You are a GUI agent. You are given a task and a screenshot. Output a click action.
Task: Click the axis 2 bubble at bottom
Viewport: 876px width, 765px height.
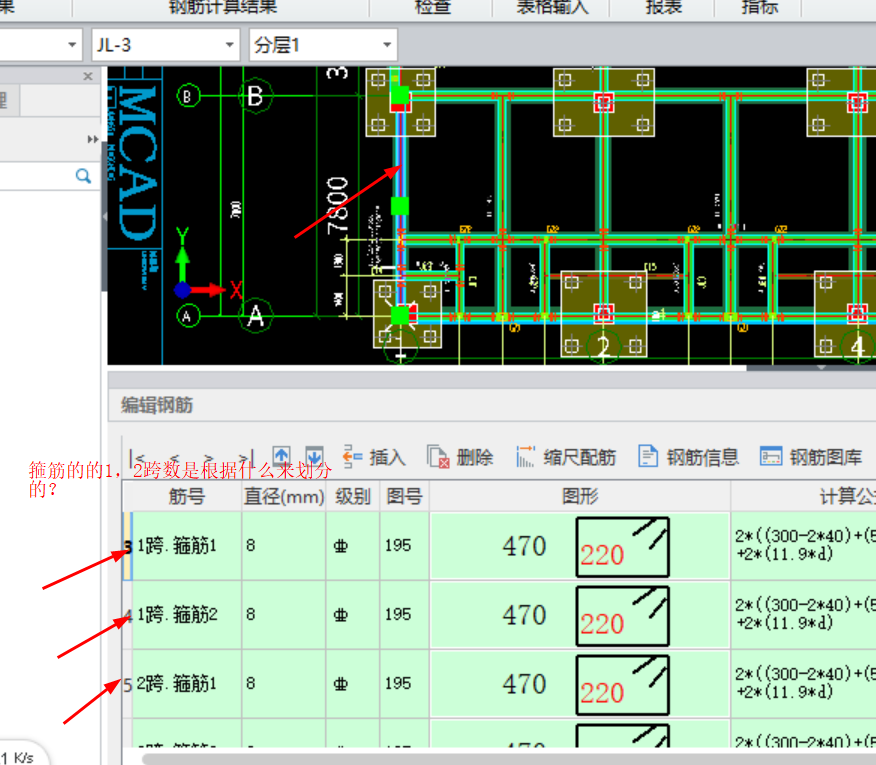tap(603, 346)
